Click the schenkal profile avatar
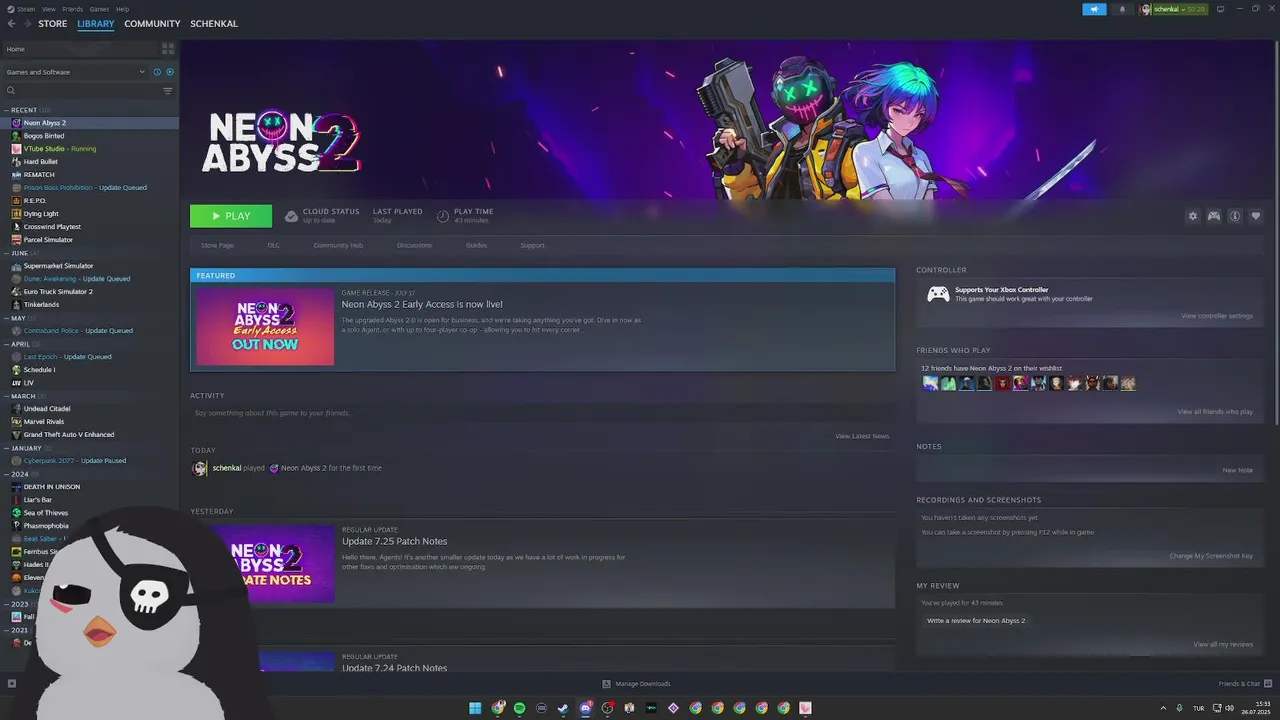The width and height of the screenshot is (1280, 720). point(1146,9)
